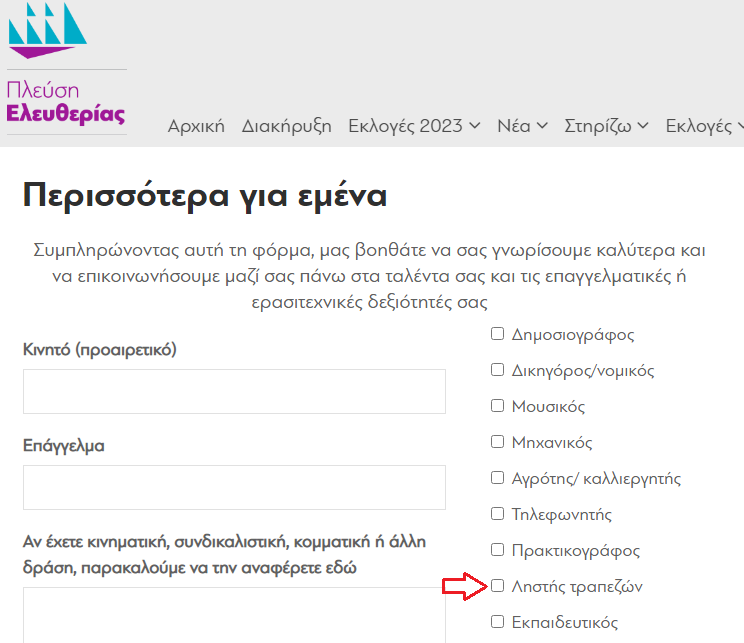Enable the Μηχανικός checkbox

[x=497, y=442]
